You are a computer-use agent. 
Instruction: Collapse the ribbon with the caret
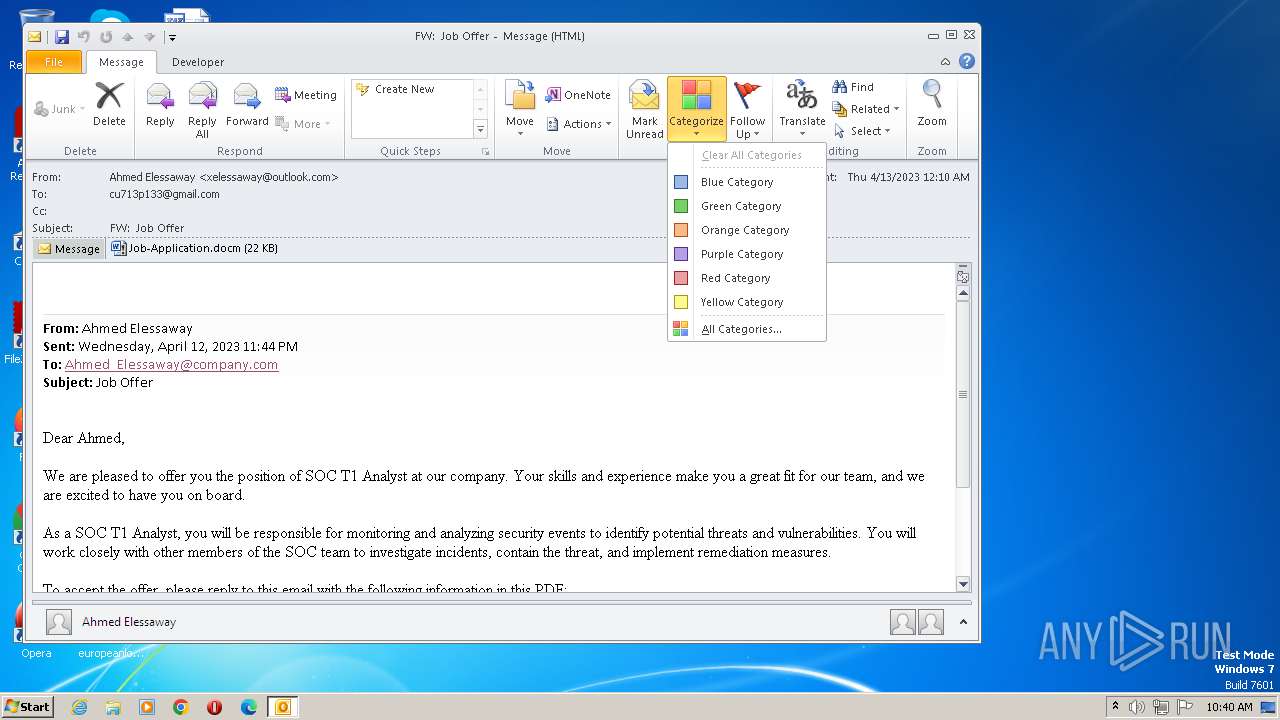[x=945, y=61]
